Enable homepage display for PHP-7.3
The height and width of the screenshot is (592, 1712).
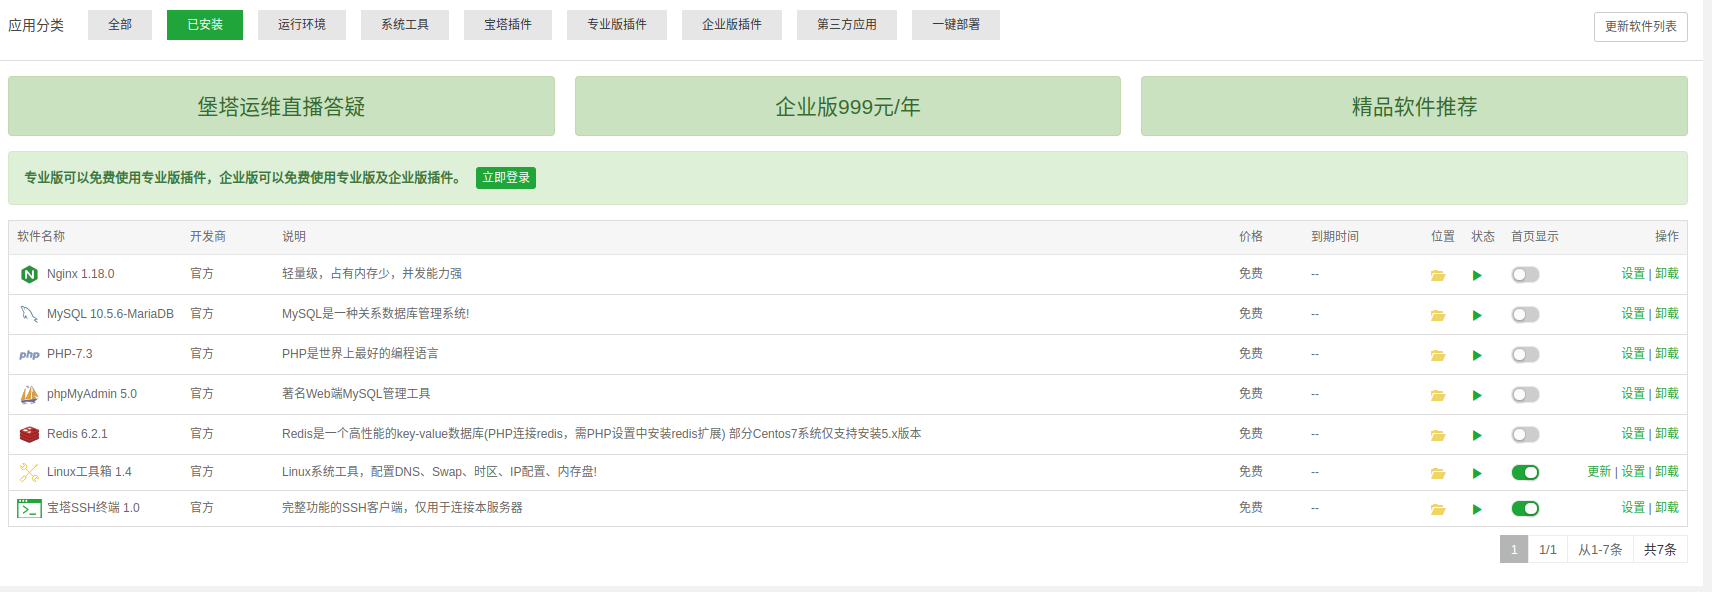coord(1525,354)
